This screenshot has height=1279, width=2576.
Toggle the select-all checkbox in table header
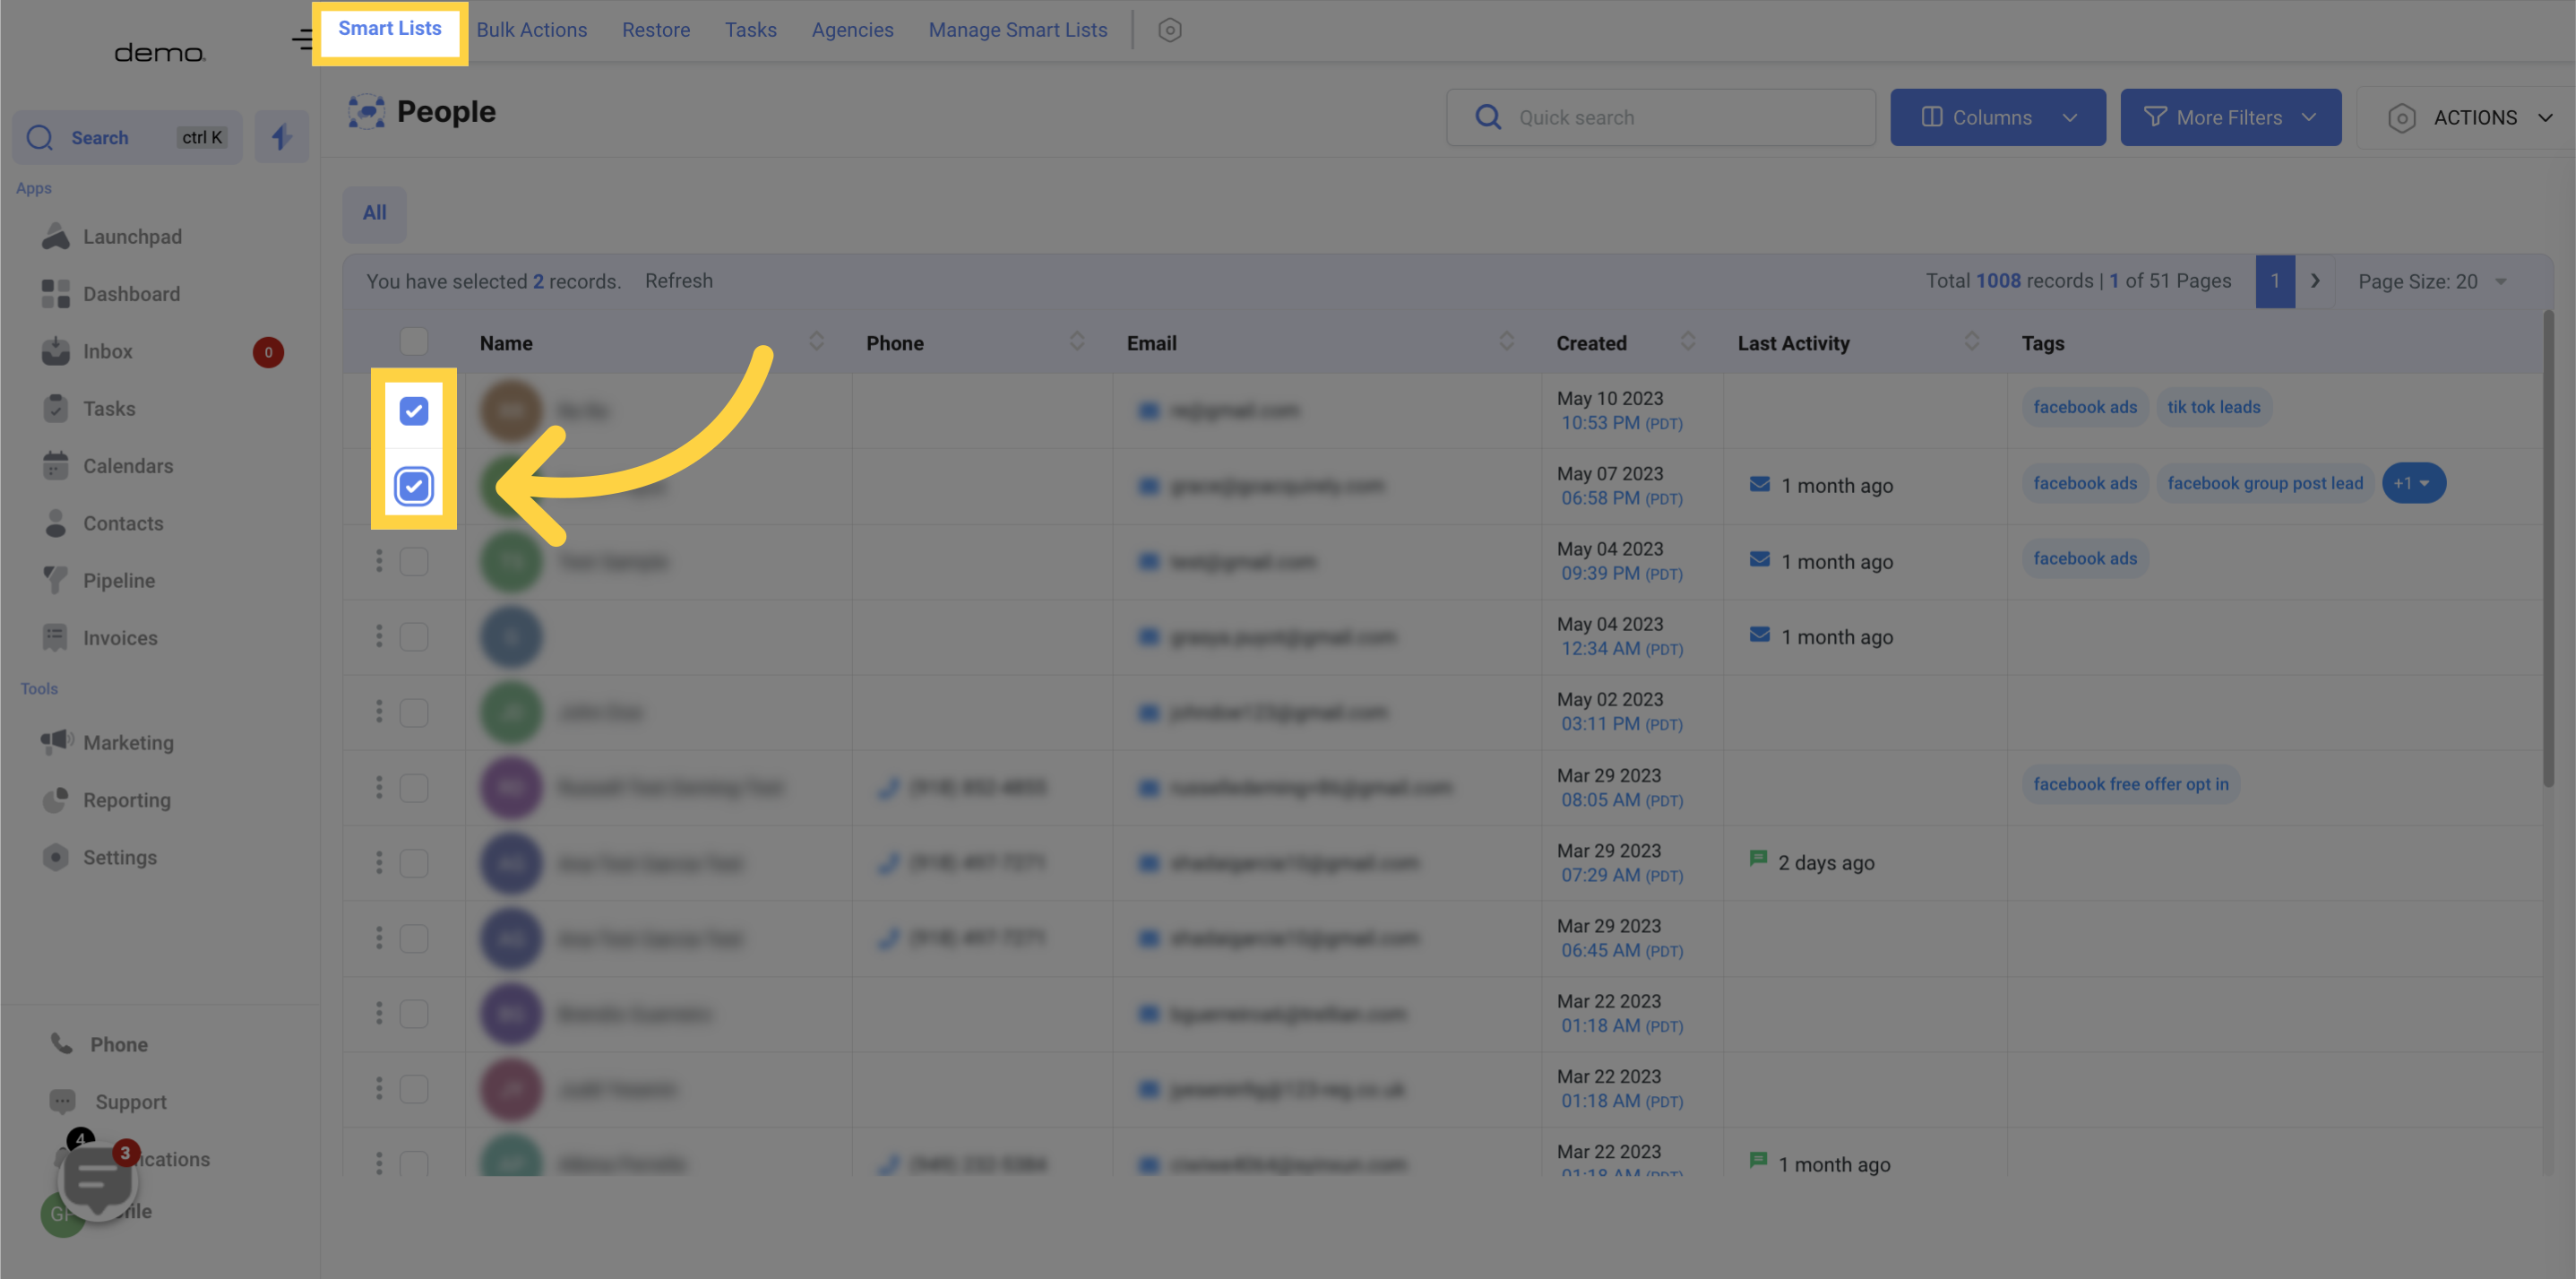click(x=414, y=341)
